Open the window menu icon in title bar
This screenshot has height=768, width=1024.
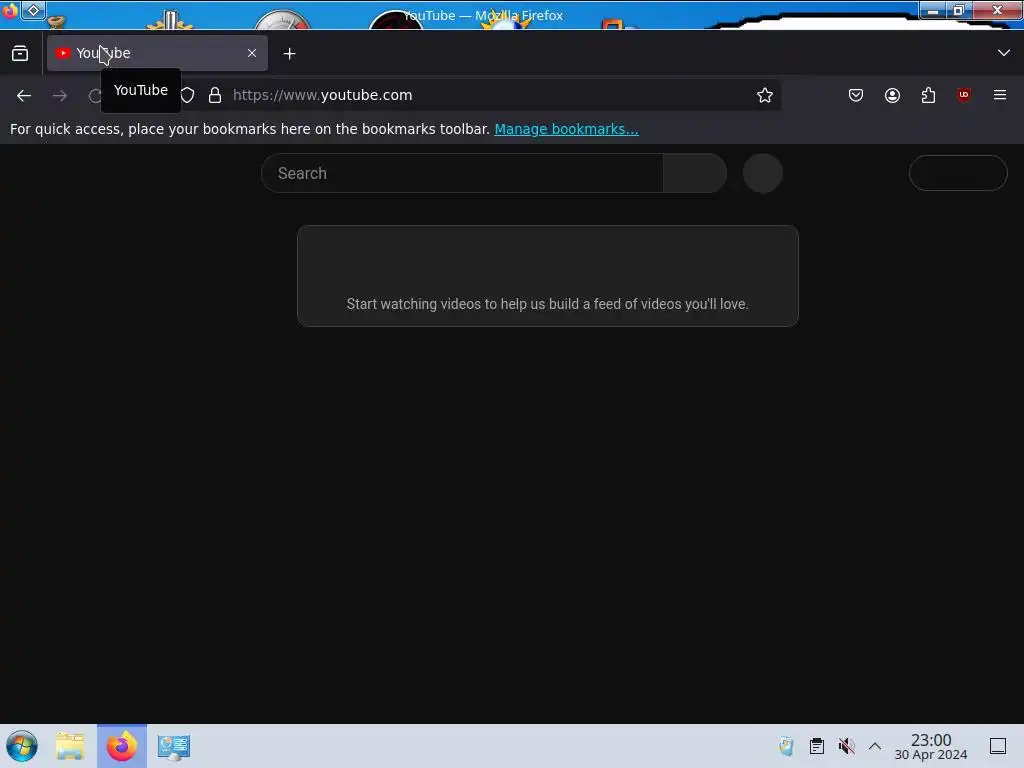pyautogui.click(x=10, y=10)
